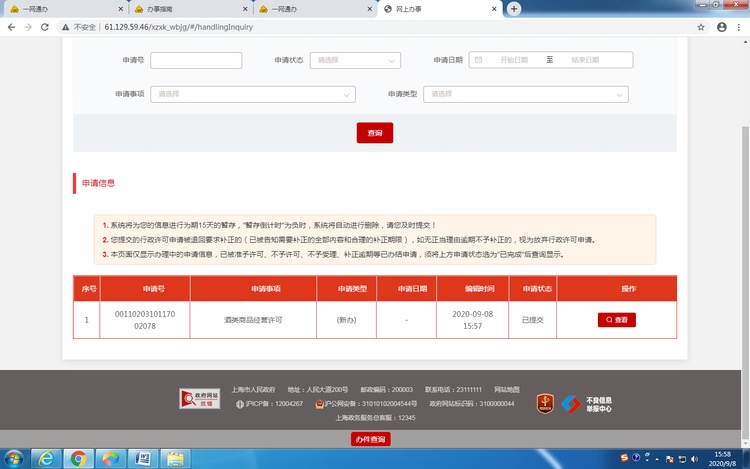Image resolution: width=750 pixels, height=469 pixels.
Task: Open the Chrome profile avatar icon
Action: point(721,27)
